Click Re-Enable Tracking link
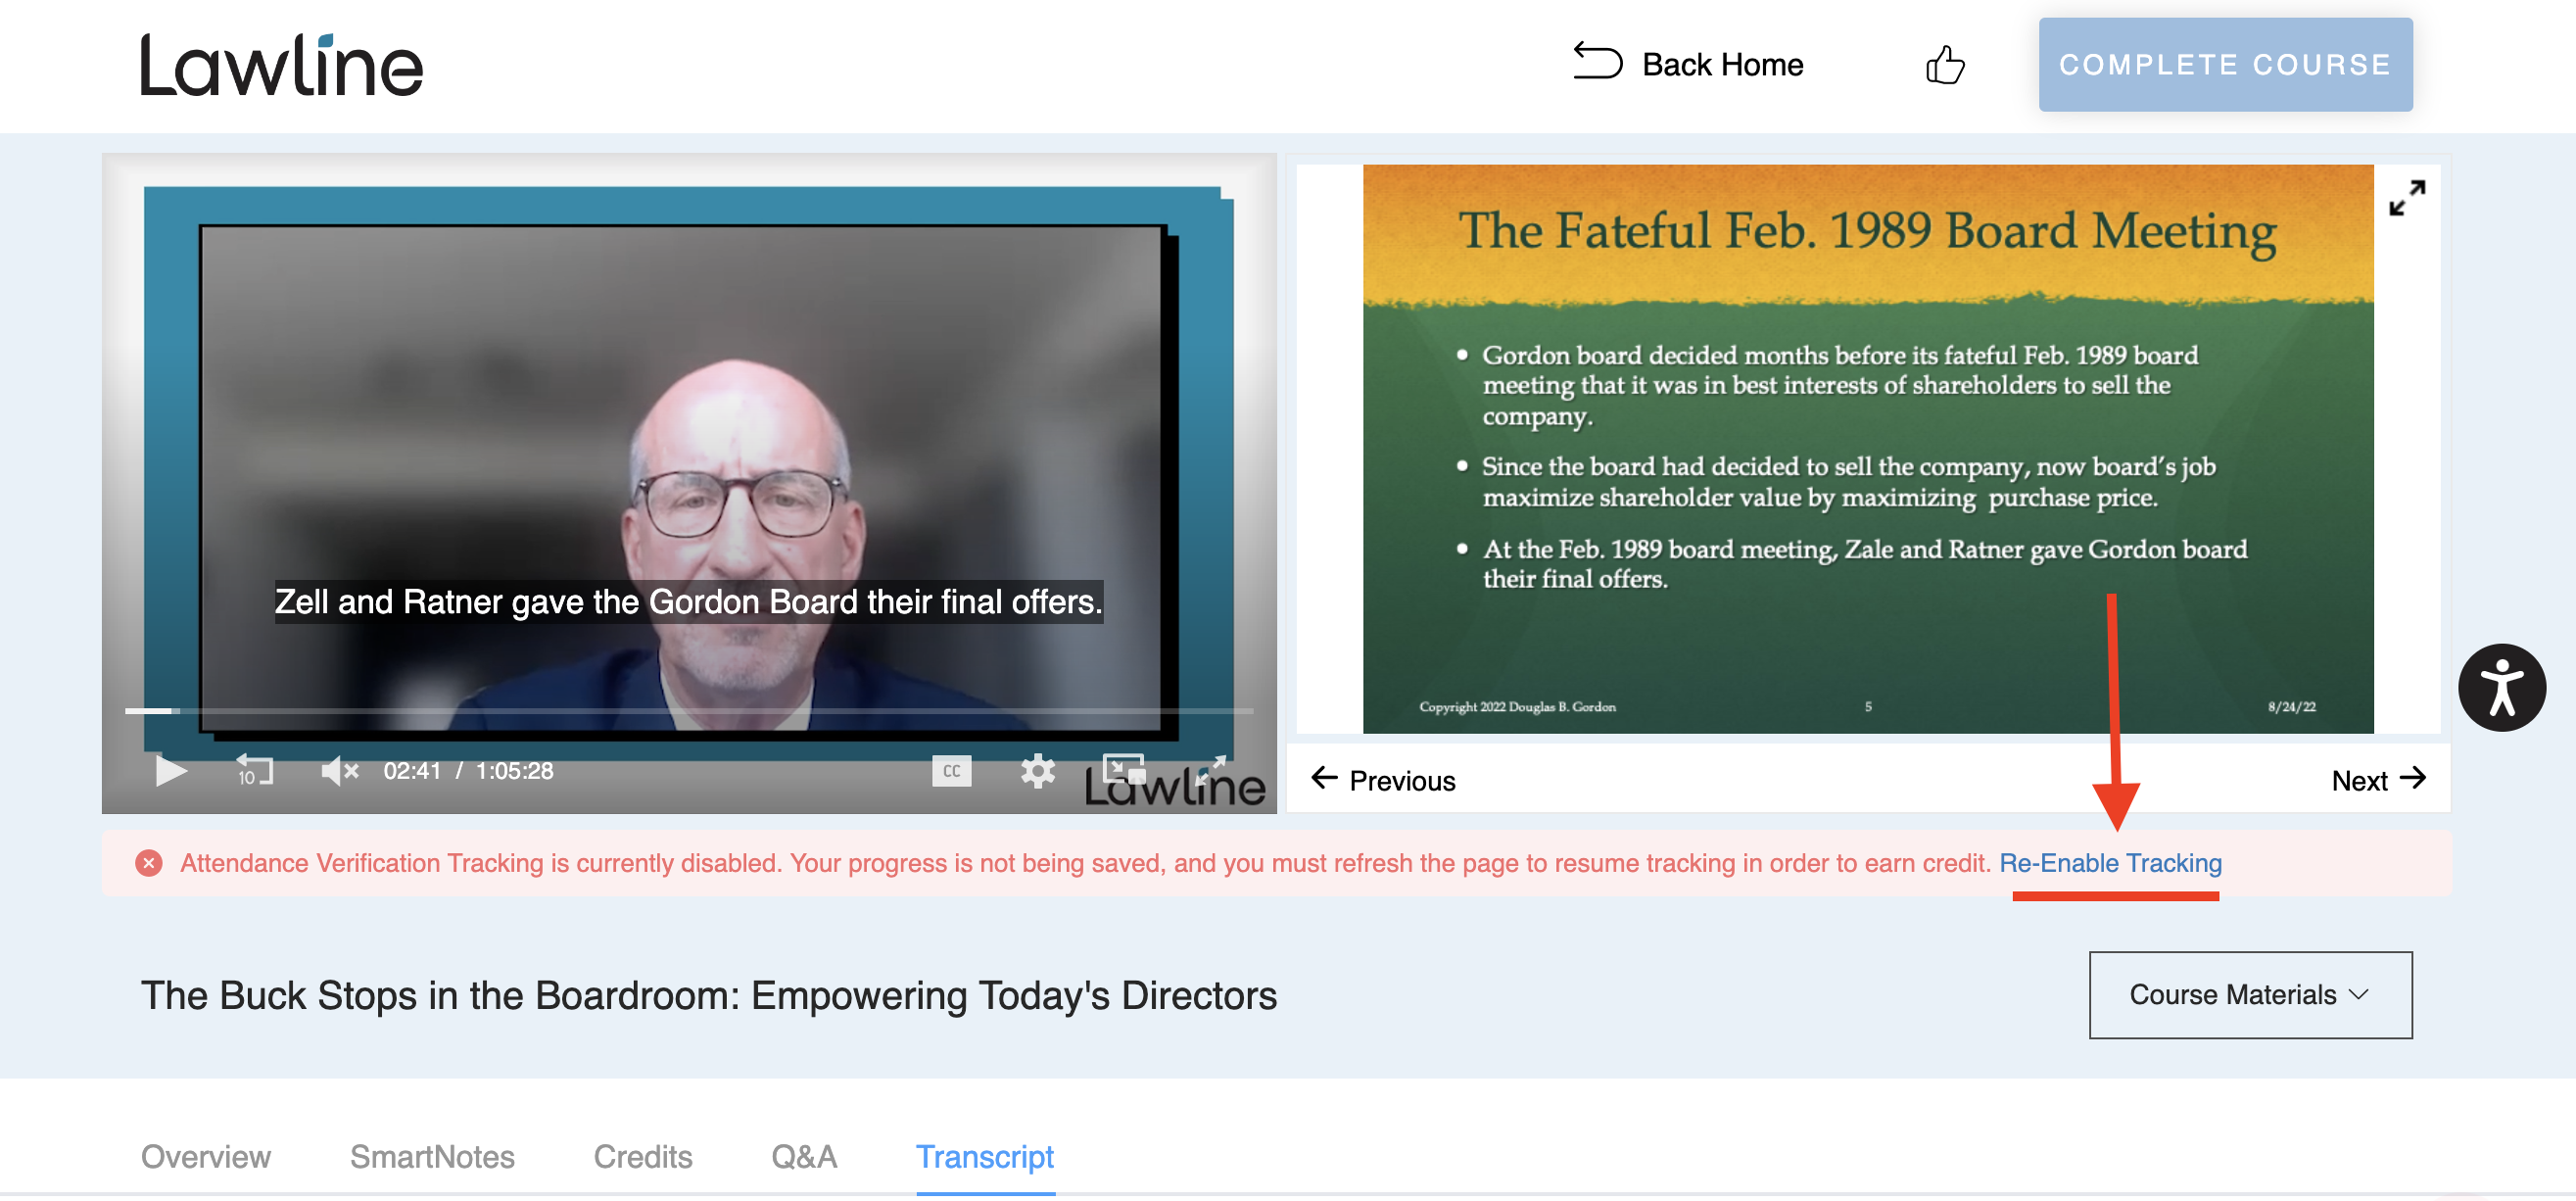The image size is (2576, 1201). click(2110, 863)
